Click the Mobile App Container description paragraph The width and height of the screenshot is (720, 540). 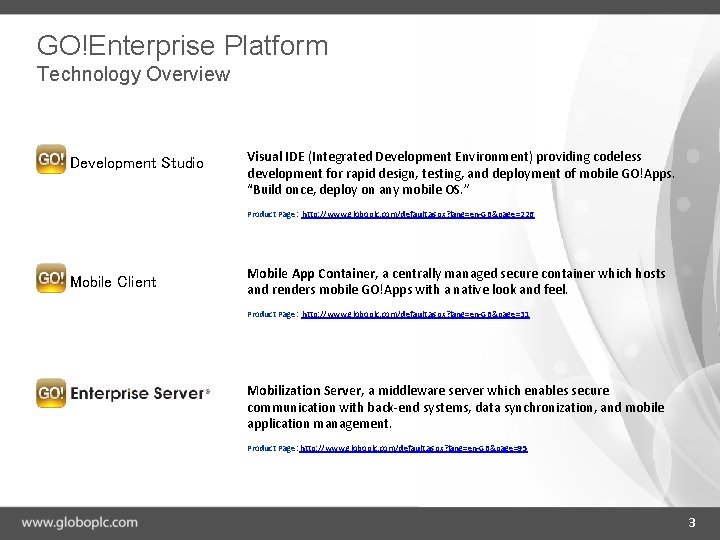[x=456, y=281]
